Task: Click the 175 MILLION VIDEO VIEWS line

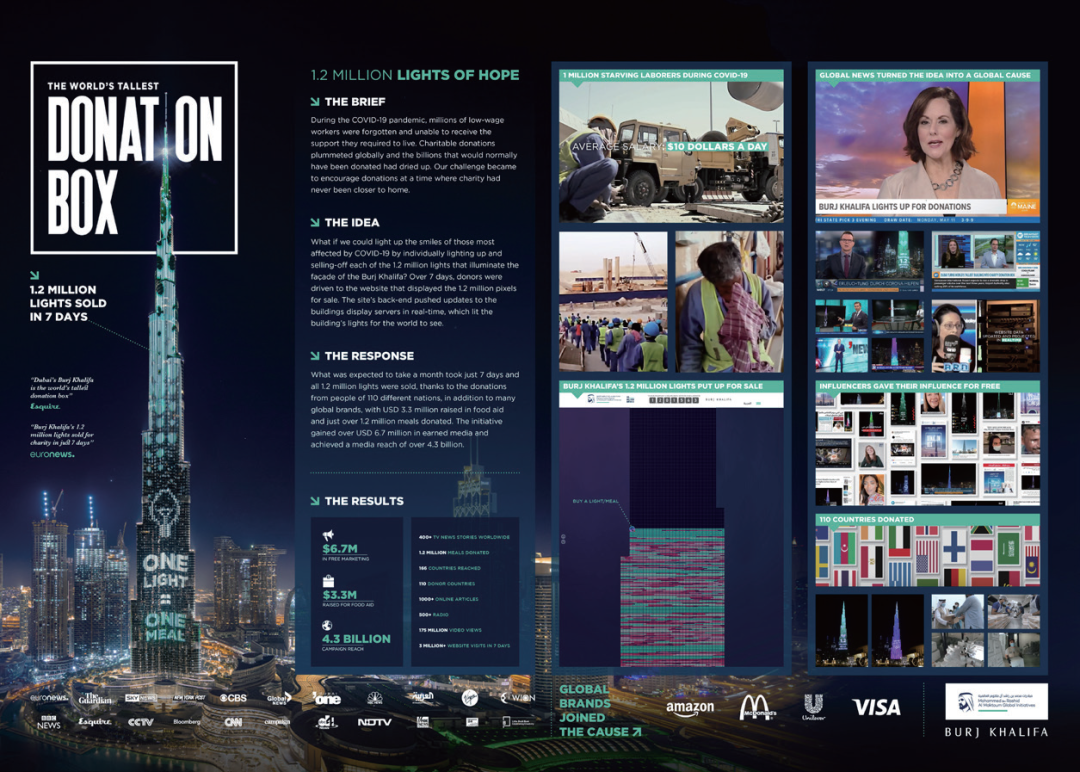Action: pos(450,630)
